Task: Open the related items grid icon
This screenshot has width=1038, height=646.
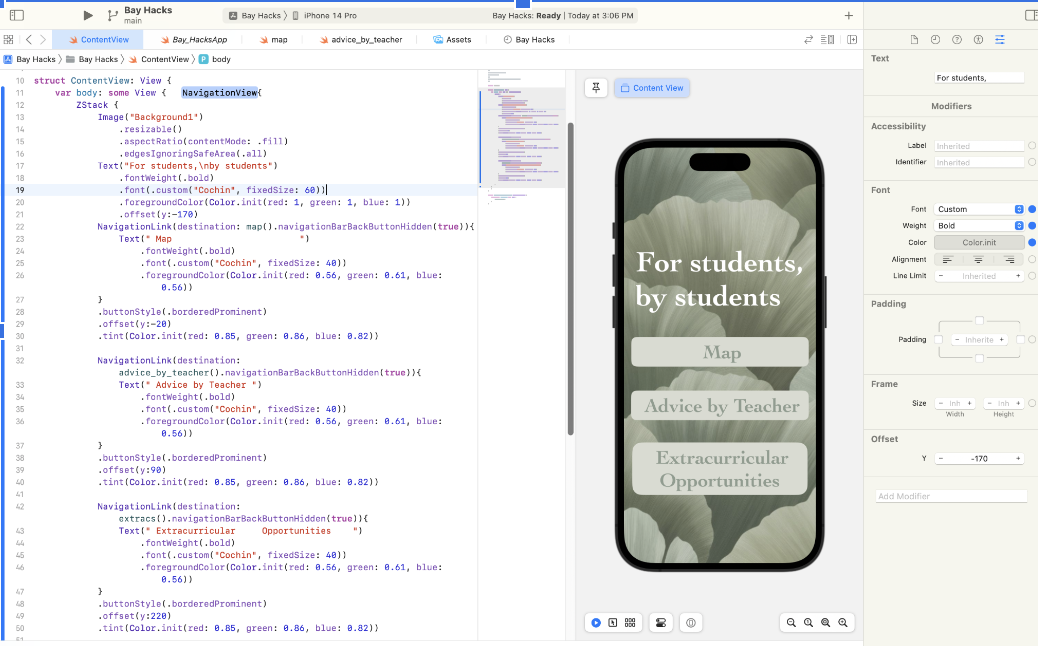Action: [9, 40]
